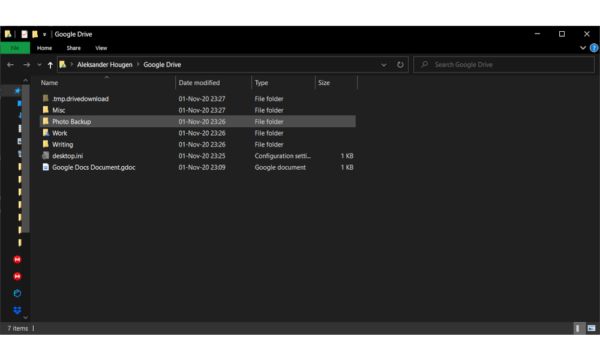Click the blue hexagon icon in the sidebar
Viewport: 600px width, 360px height.
pos(17,293)
